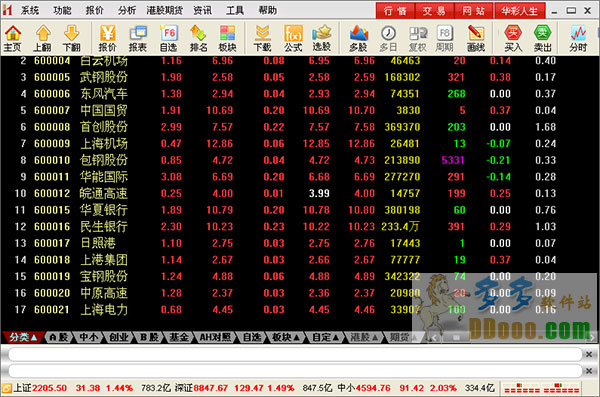Select the B股 tab
The width and height of the screenshot is (600, 397).
pos(149,337)
